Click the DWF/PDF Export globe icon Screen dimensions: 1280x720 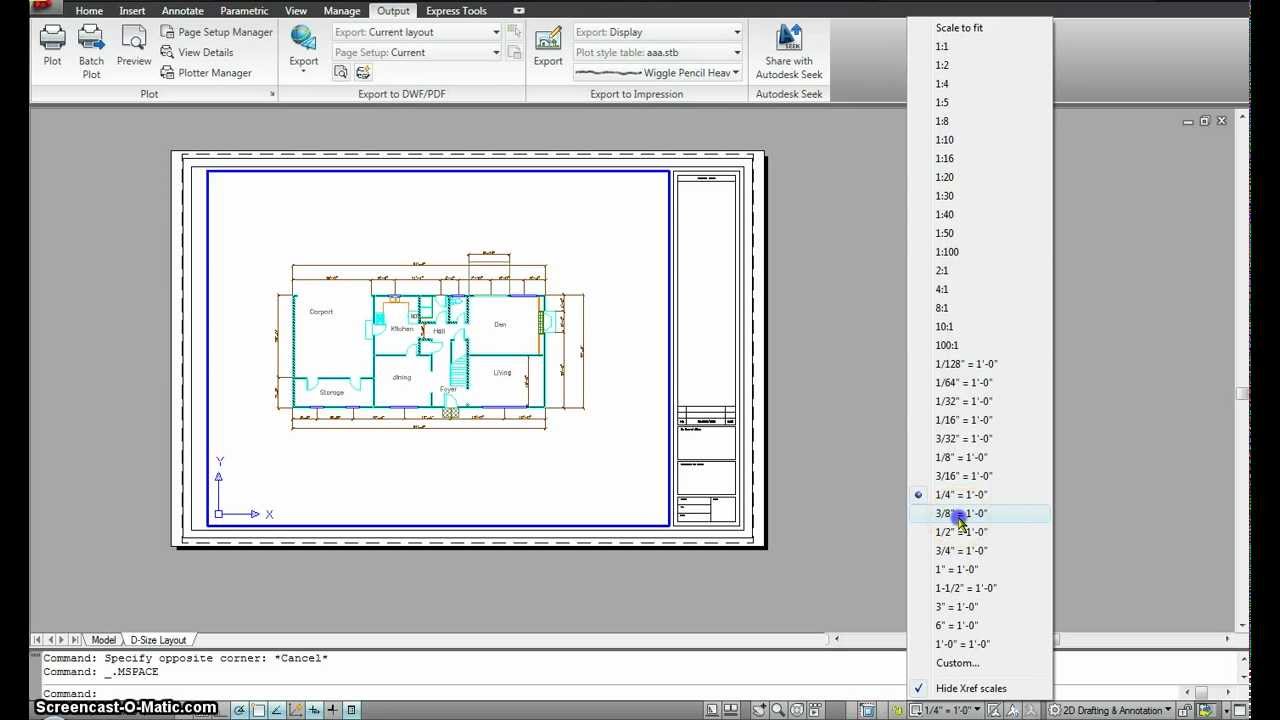[x=303, y=38]
